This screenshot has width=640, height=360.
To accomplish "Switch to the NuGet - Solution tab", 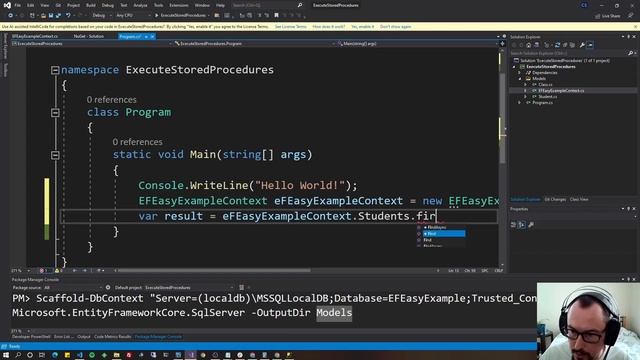I will pyautogui.click(x=89, y=36).
